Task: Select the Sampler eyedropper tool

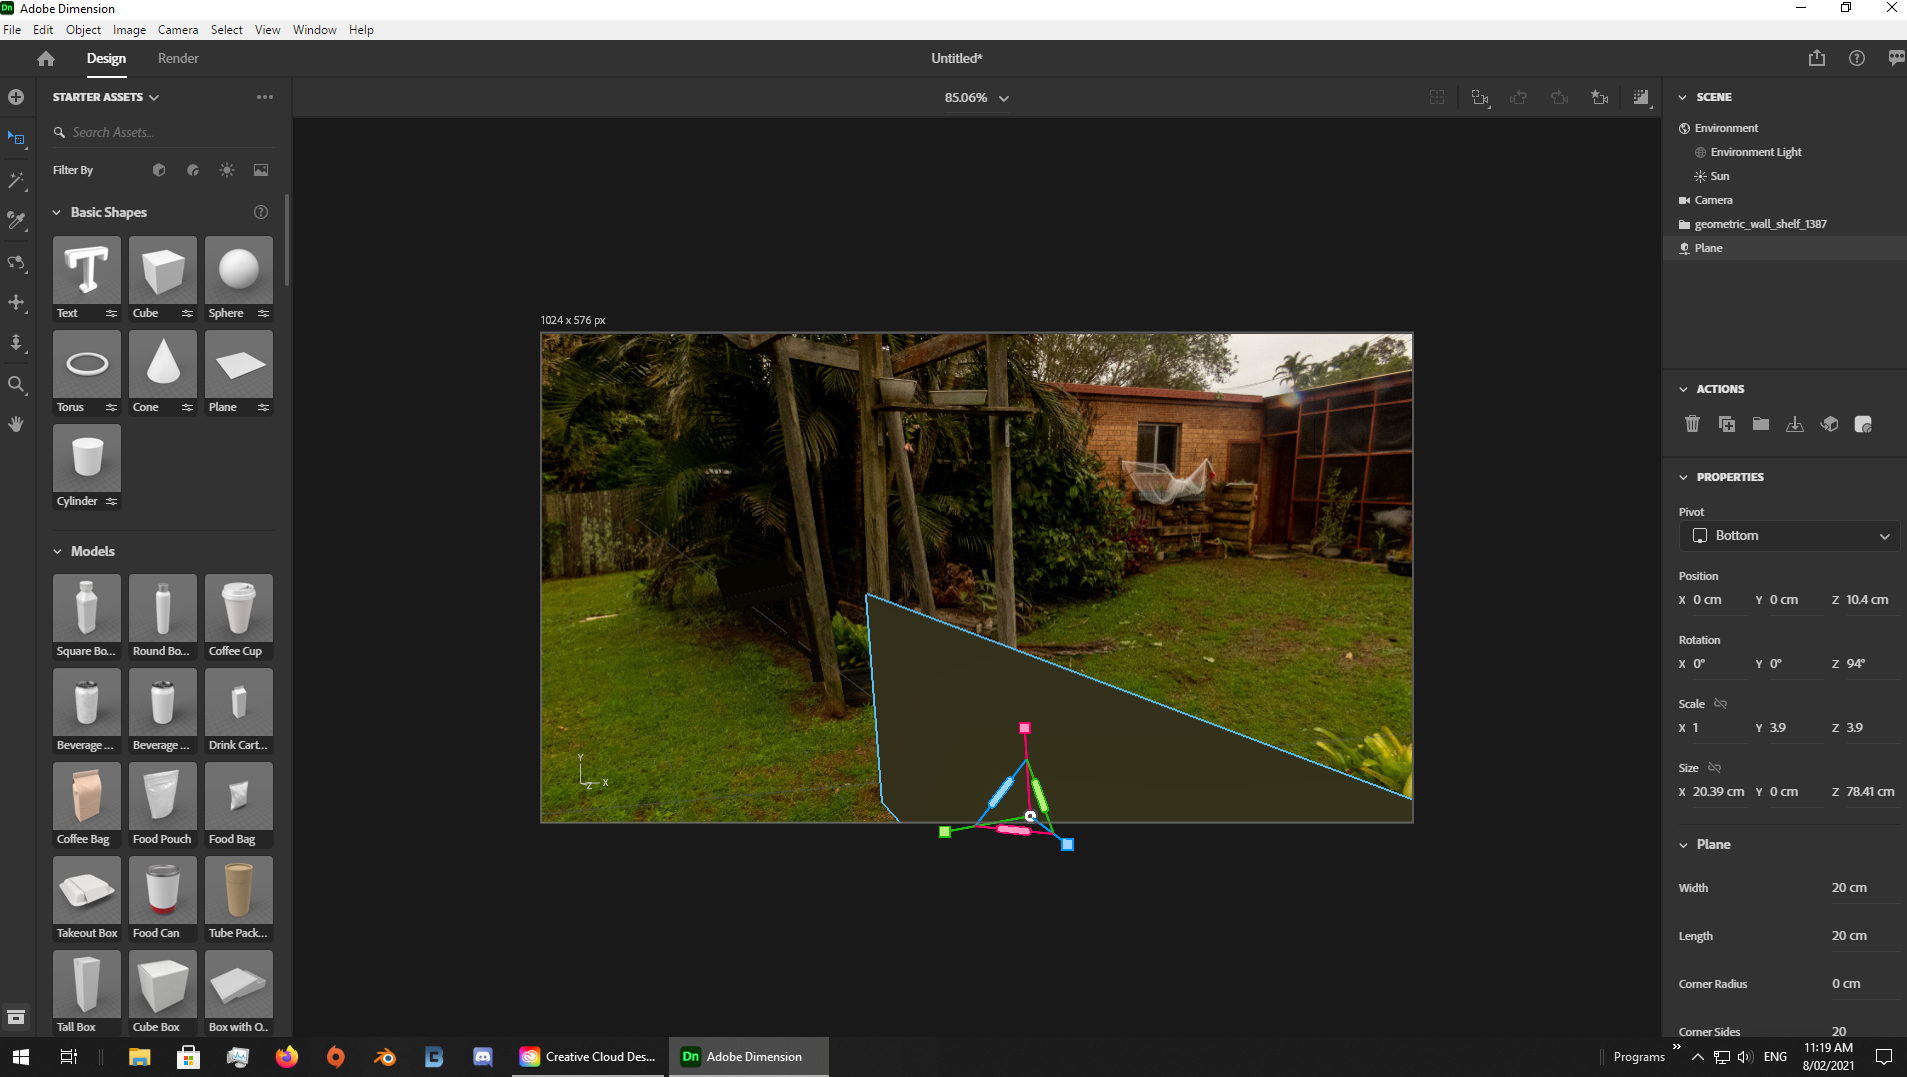Action: tap(16, 221)
